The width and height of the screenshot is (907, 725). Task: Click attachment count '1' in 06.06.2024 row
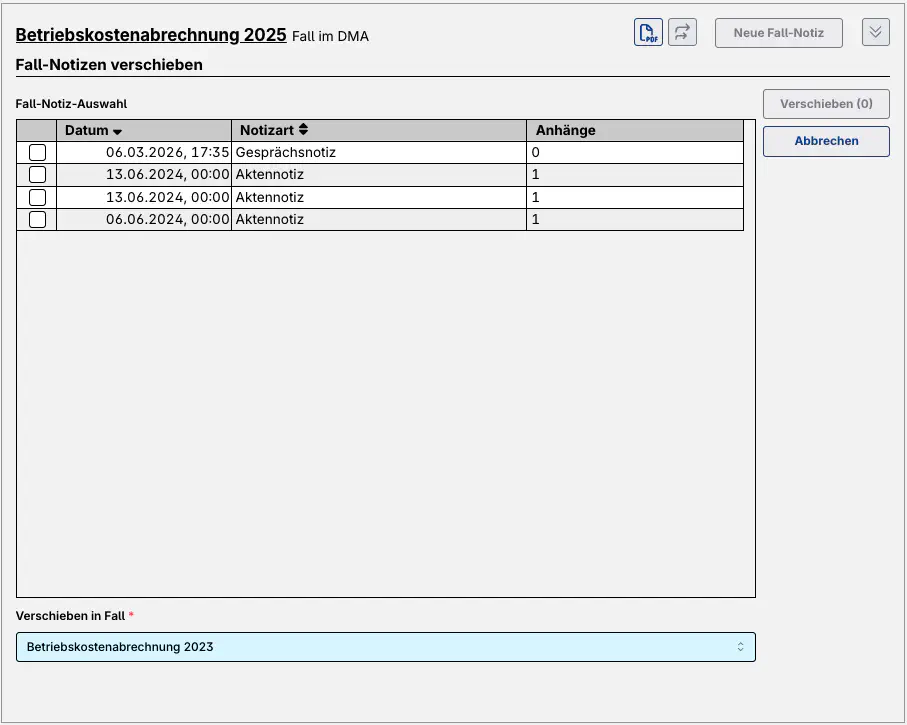(536, 219)
